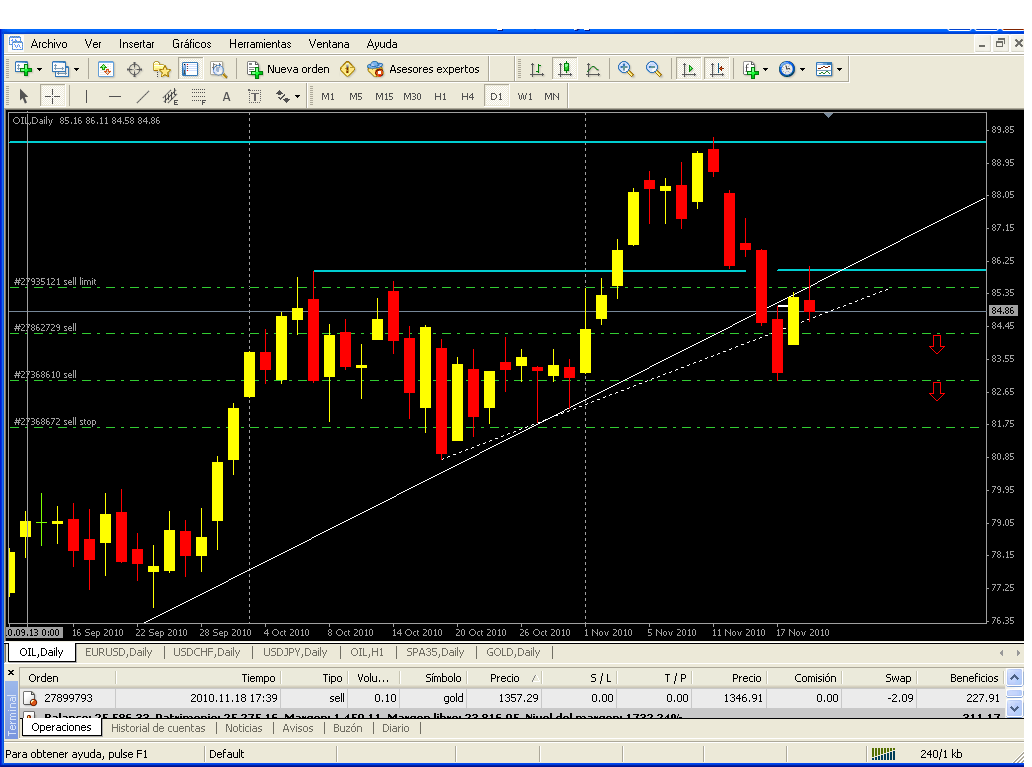Toggle chart shift
1032x767 pixels.
pyautogui.click(x=717, y=69)
